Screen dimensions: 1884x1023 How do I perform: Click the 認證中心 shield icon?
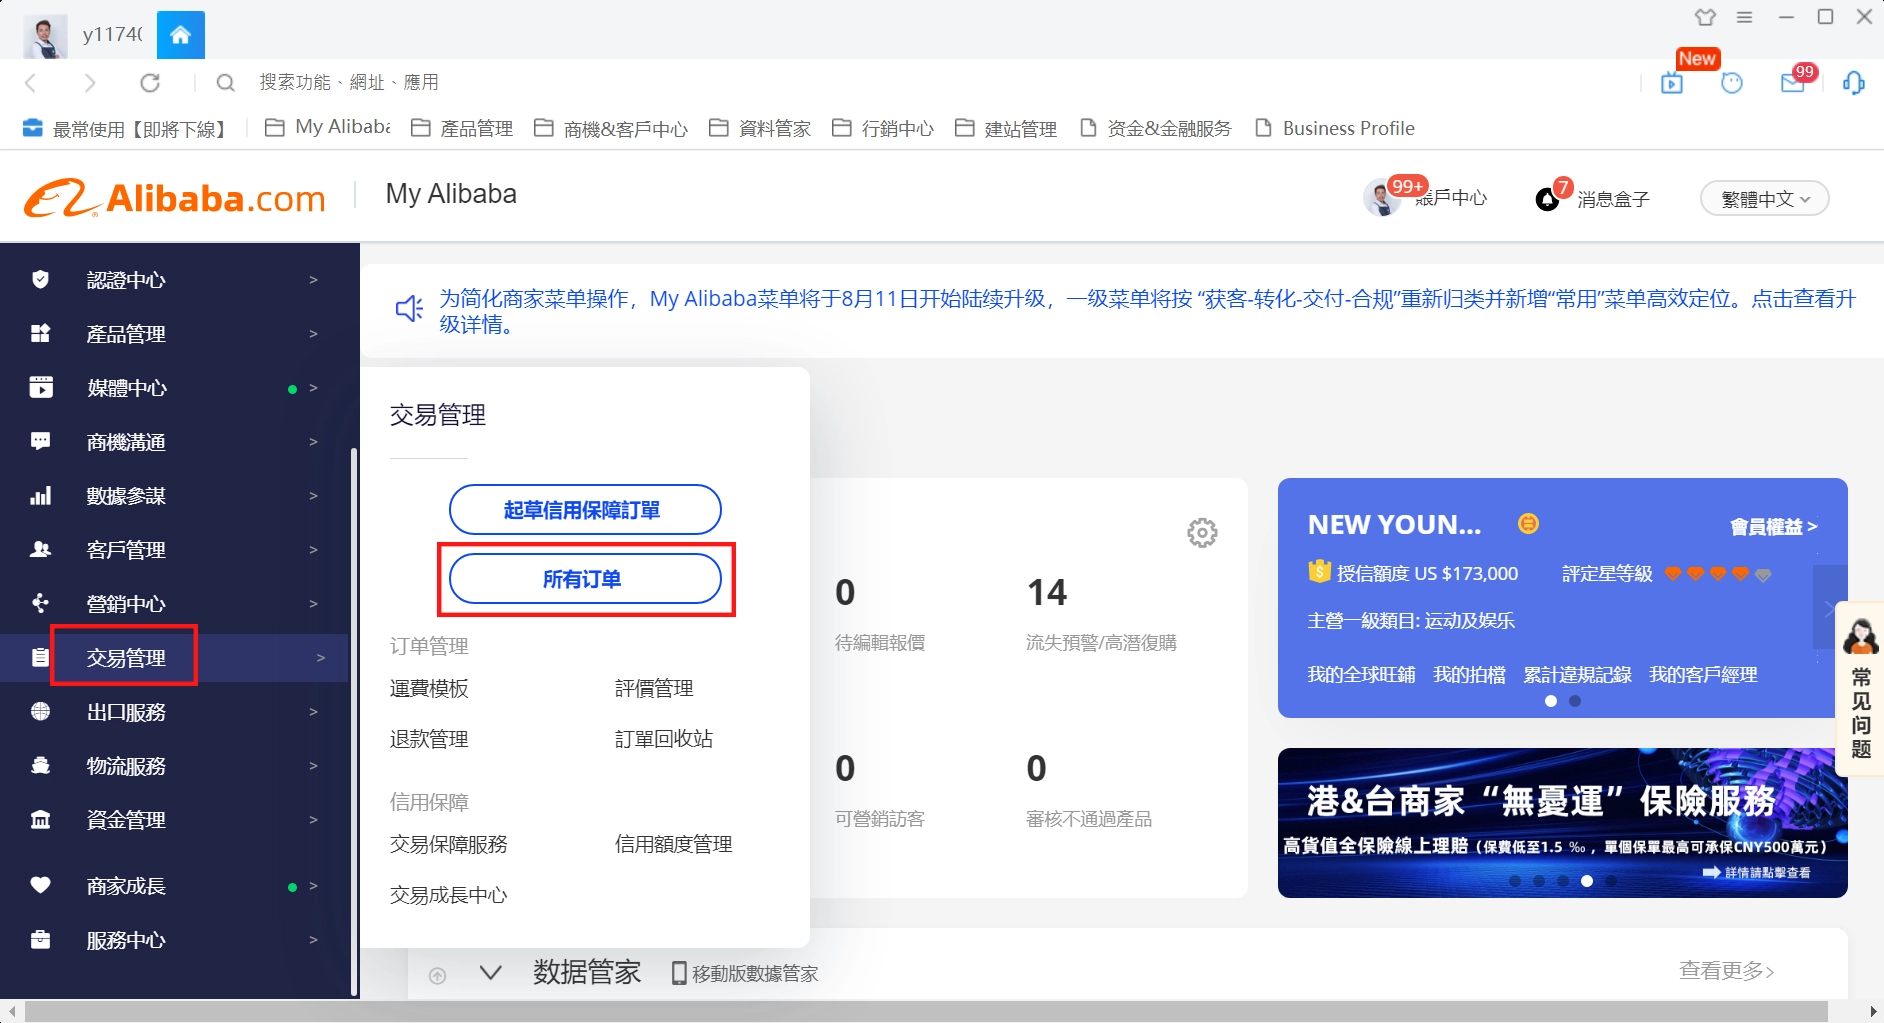point(40,280)
